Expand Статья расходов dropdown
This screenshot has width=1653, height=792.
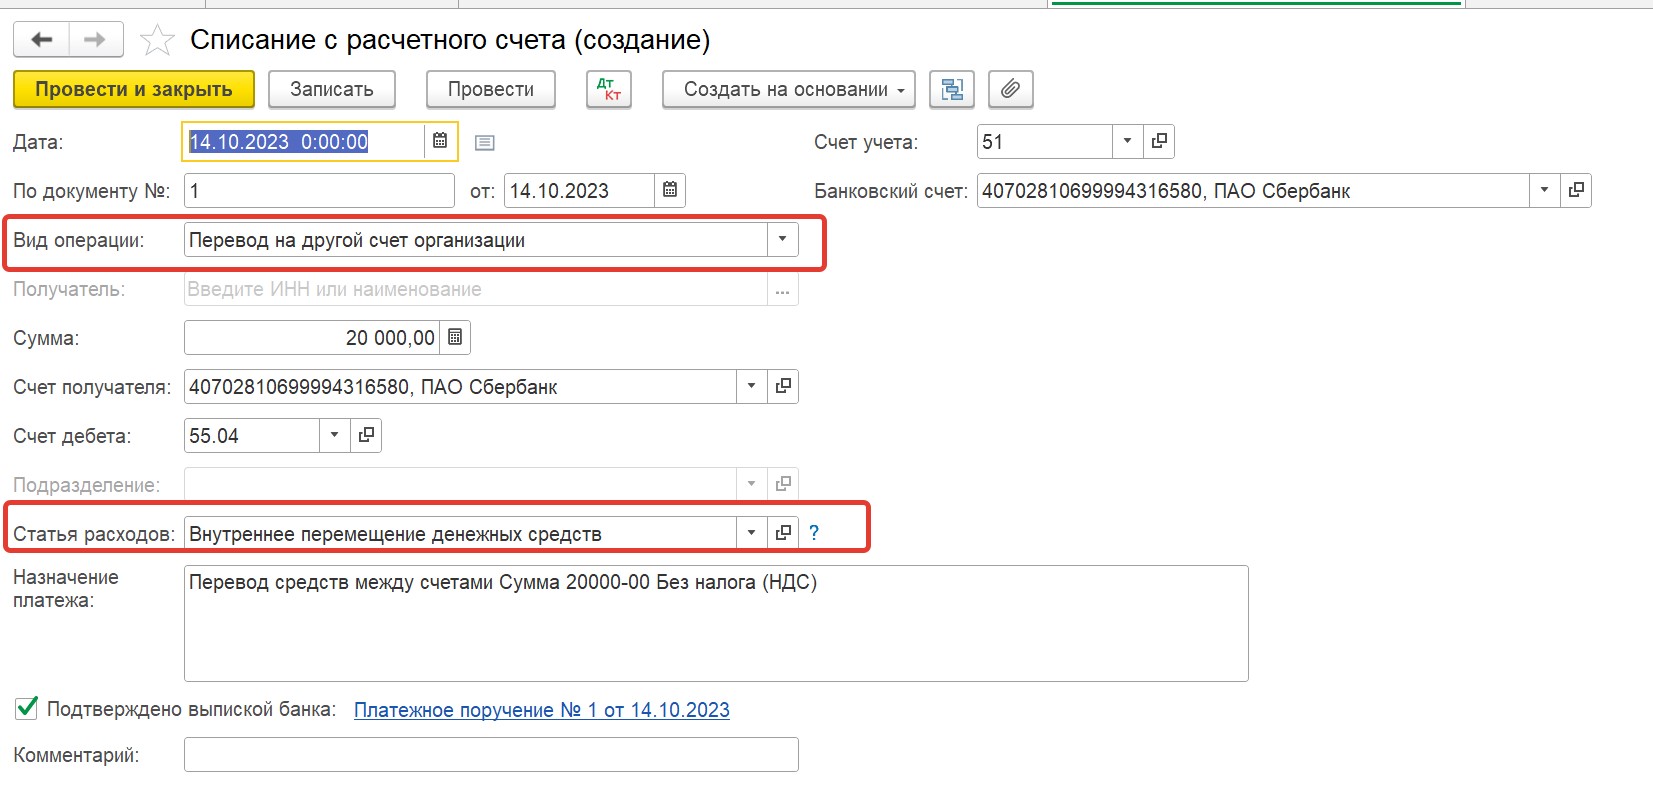pos(751,533)
